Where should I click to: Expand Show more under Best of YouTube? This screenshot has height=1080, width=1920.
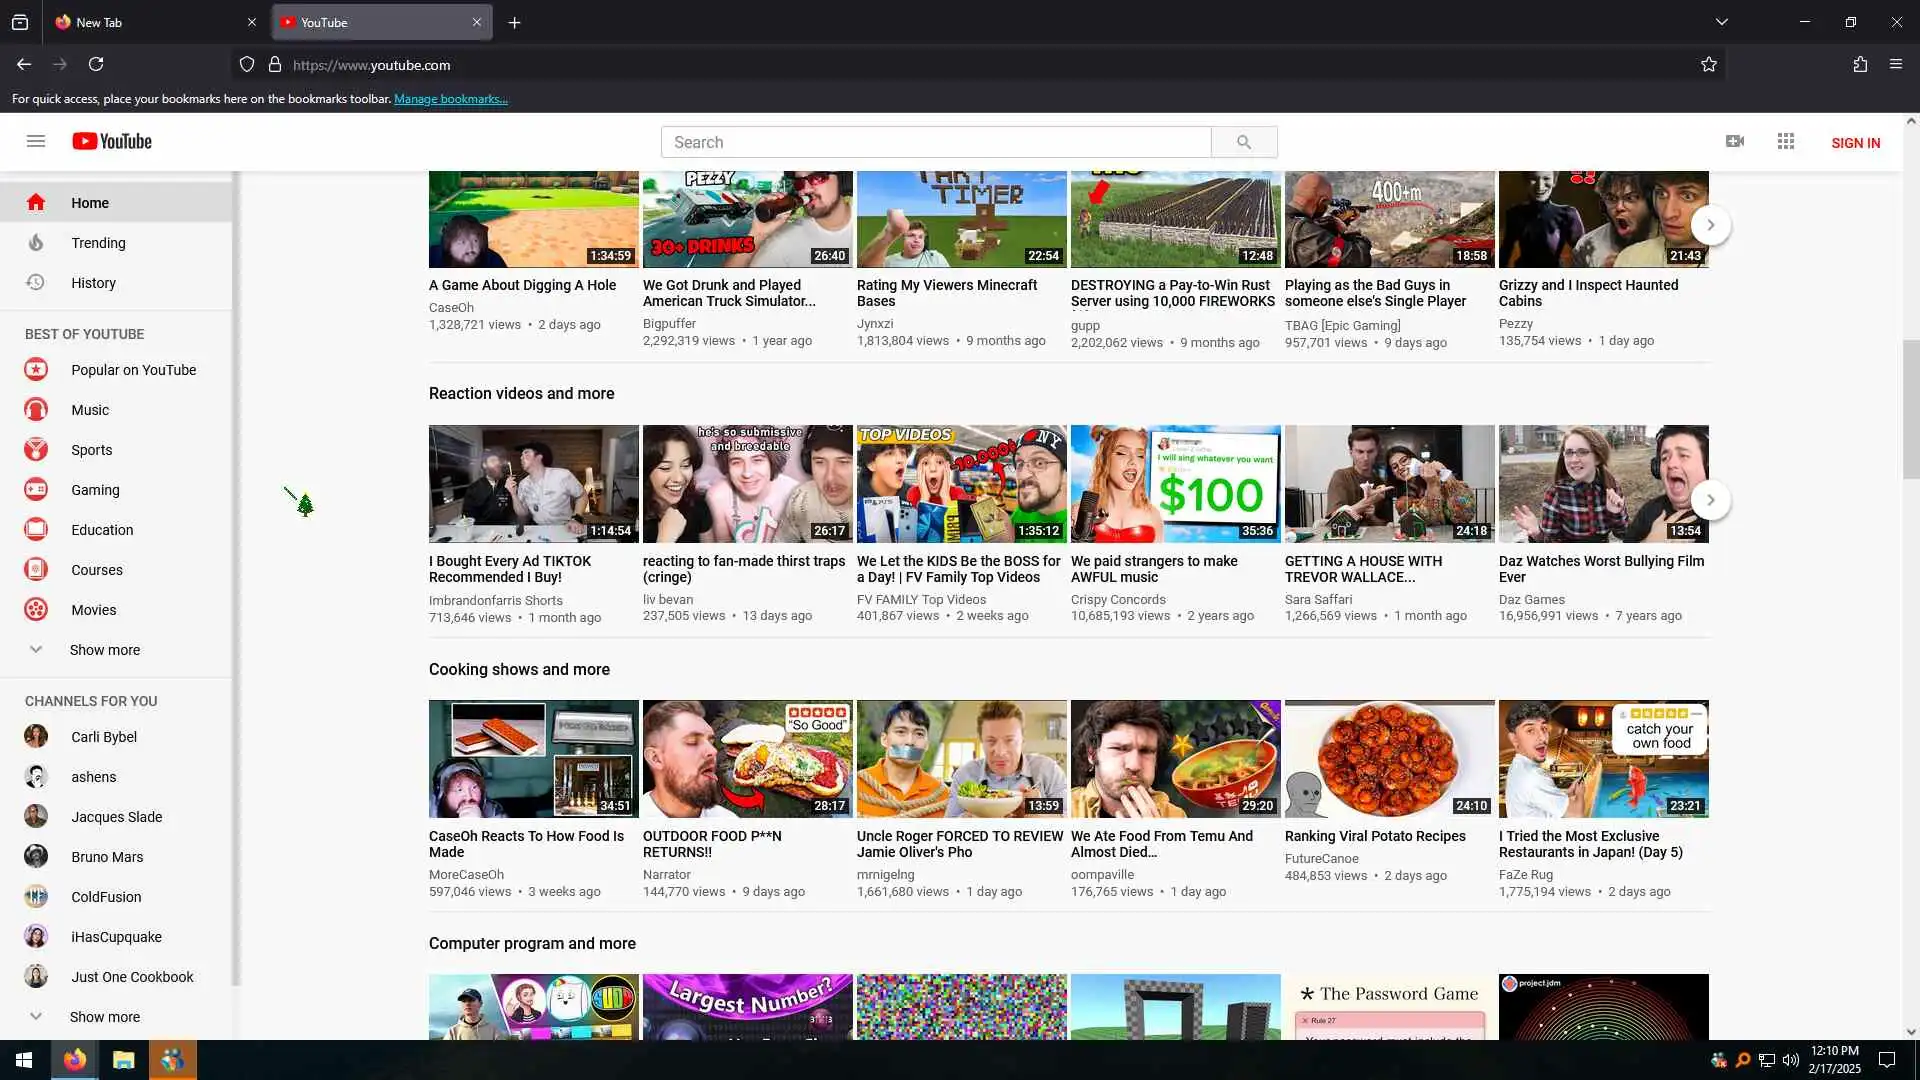coord(104,650)
